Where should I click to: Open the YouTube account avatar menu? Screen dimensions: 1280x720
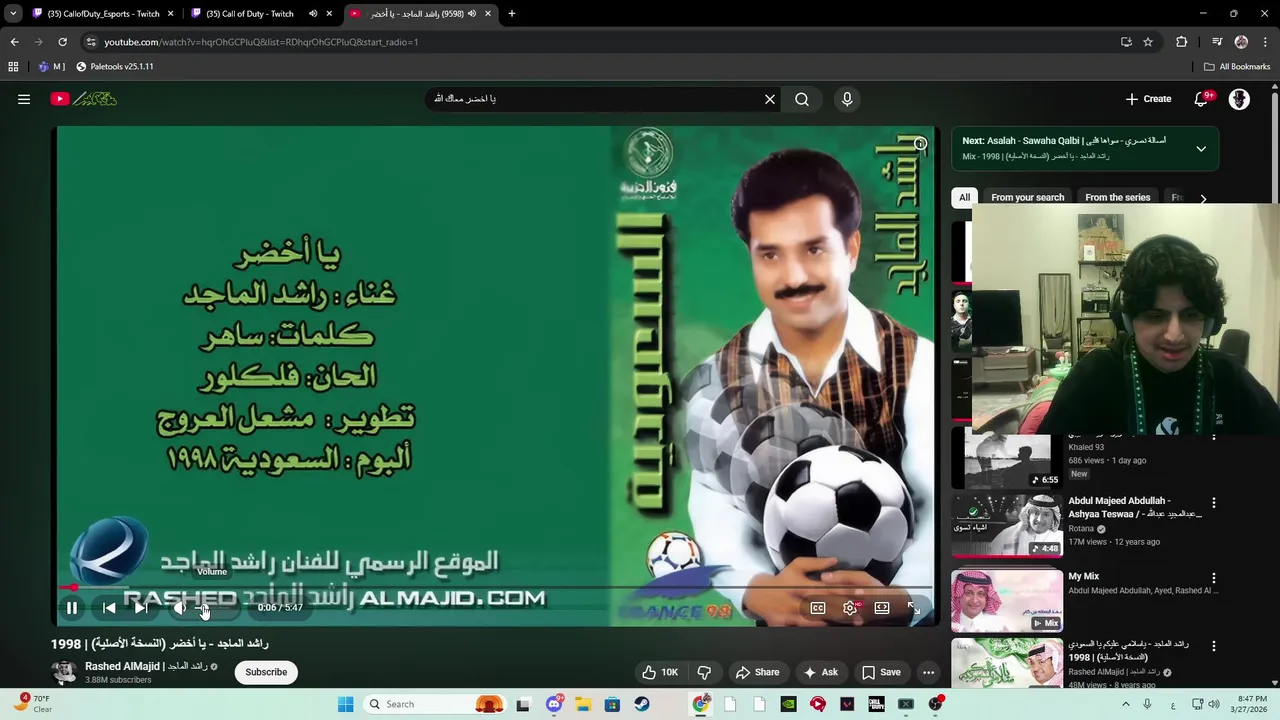1239,99
